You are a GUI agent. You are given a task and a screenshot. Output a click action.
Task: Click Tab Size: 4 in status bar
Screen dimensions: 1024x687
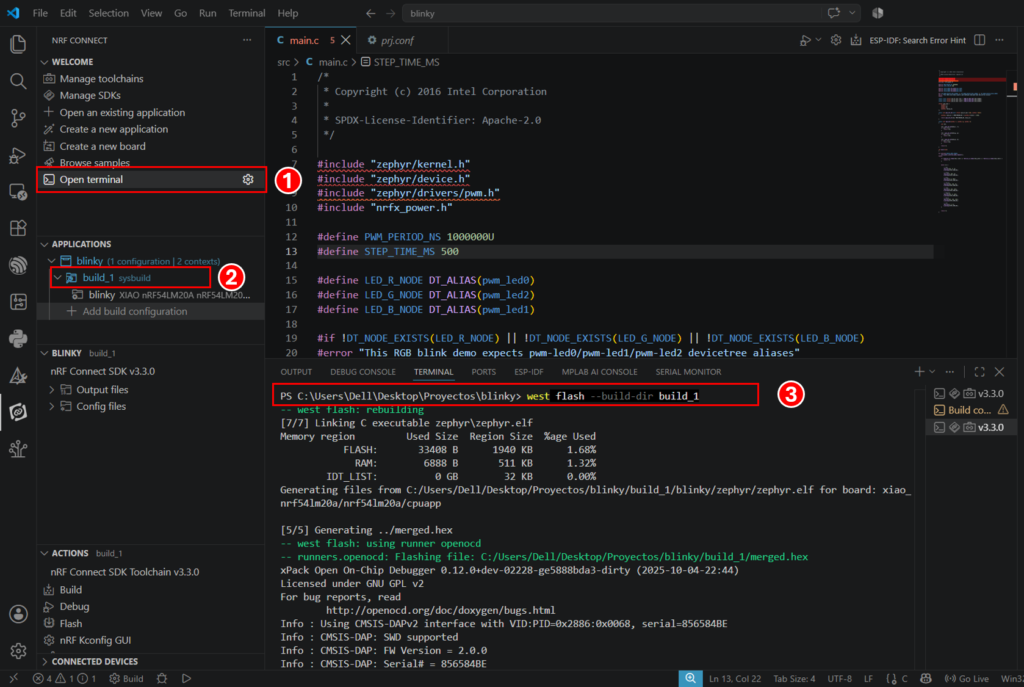794,679
